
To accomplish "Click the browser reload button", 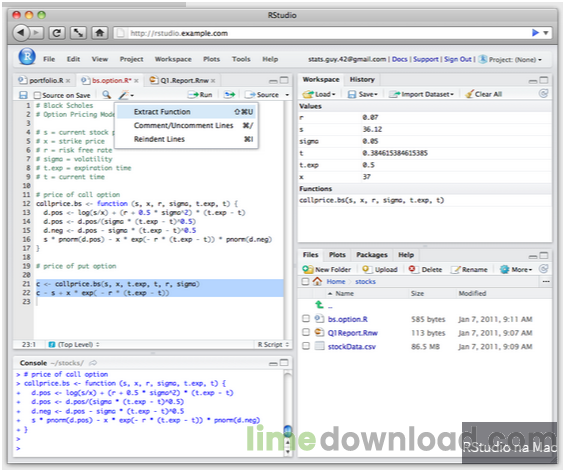I will 56,33.
